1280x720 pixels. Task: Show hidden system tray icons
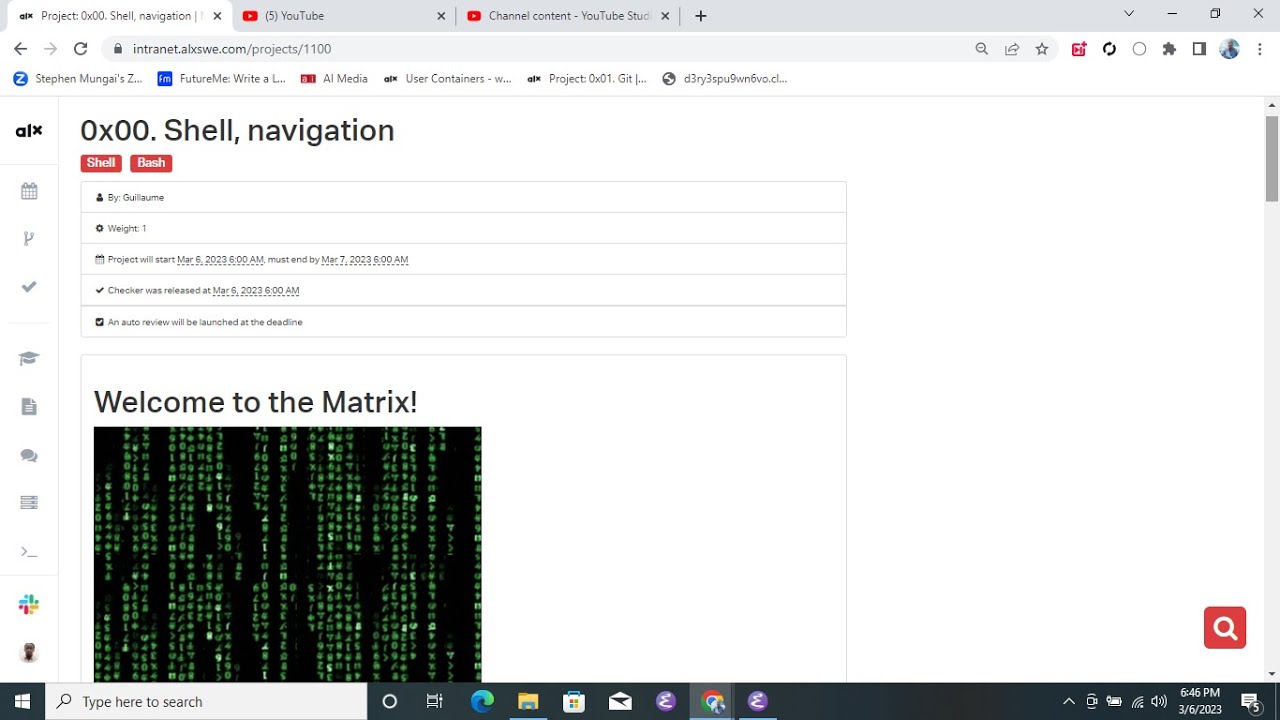click(1068, 701)
